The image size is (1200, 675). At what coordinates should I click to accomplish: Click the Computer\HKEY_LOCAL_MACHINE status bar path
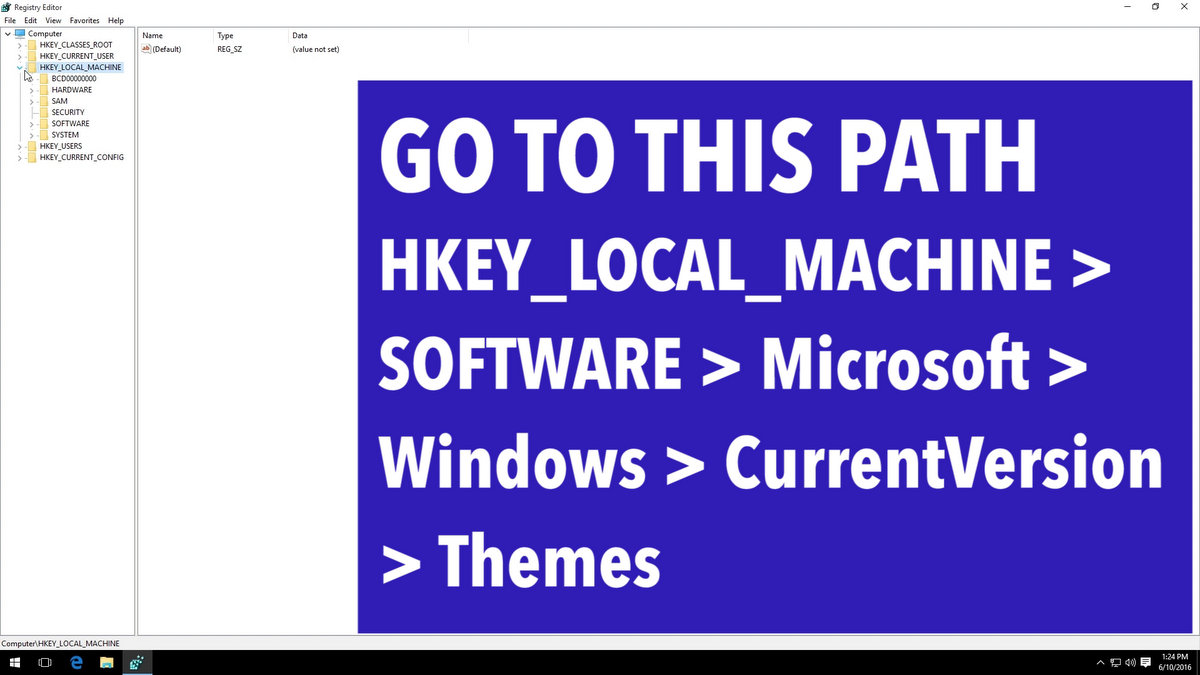(x=61, y=643)
